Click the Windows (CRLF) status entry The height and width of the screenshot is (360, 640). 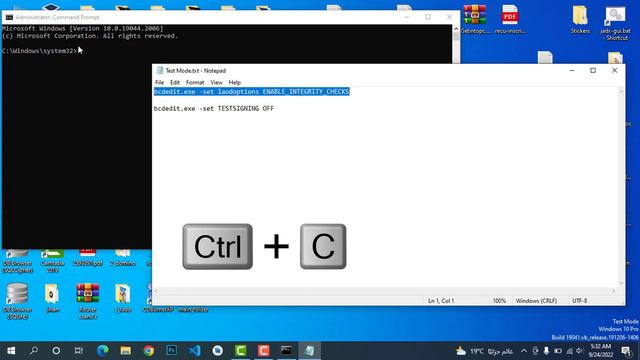coord(536,301)
